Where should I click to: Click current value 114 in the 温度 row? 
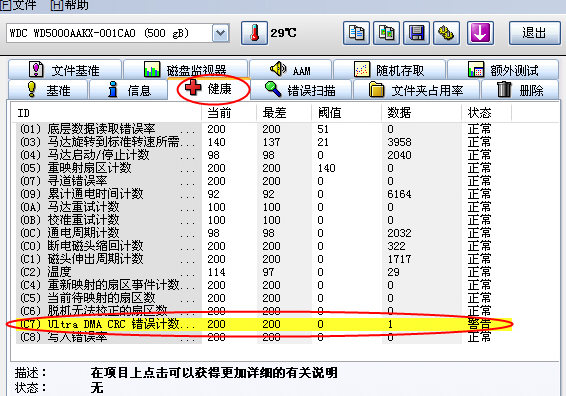point(217,272)
